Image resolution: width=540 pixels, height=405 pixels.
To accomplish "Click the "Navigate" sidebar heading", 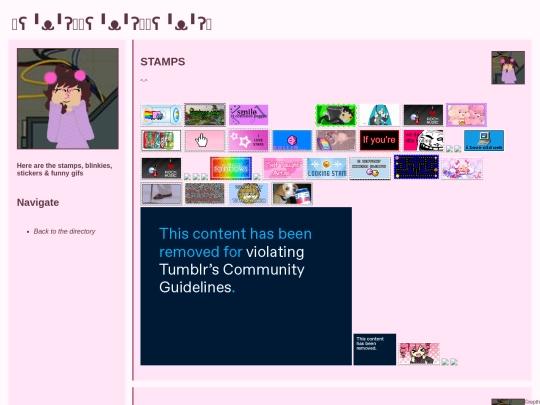I will pyautogui.click(x=38, y=202).
